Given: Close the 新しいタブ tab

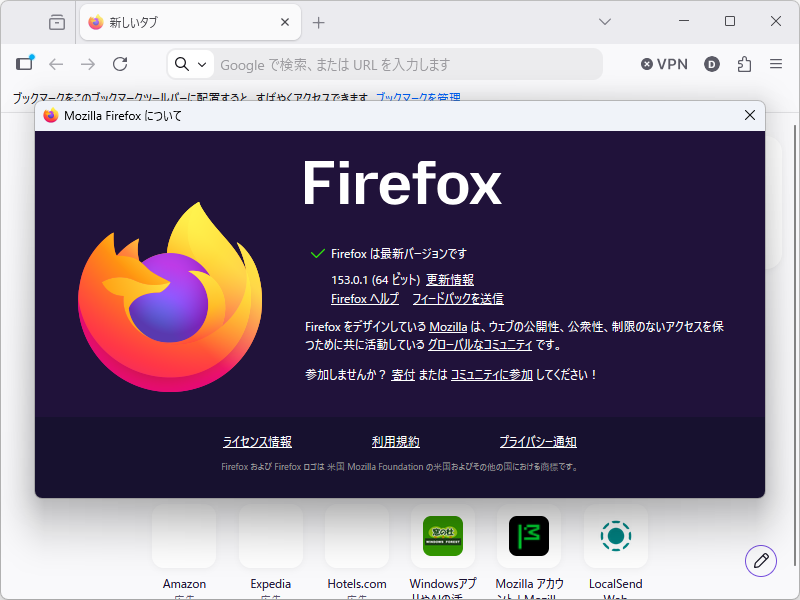Looking at the screenshot, I should coord(285,22).
